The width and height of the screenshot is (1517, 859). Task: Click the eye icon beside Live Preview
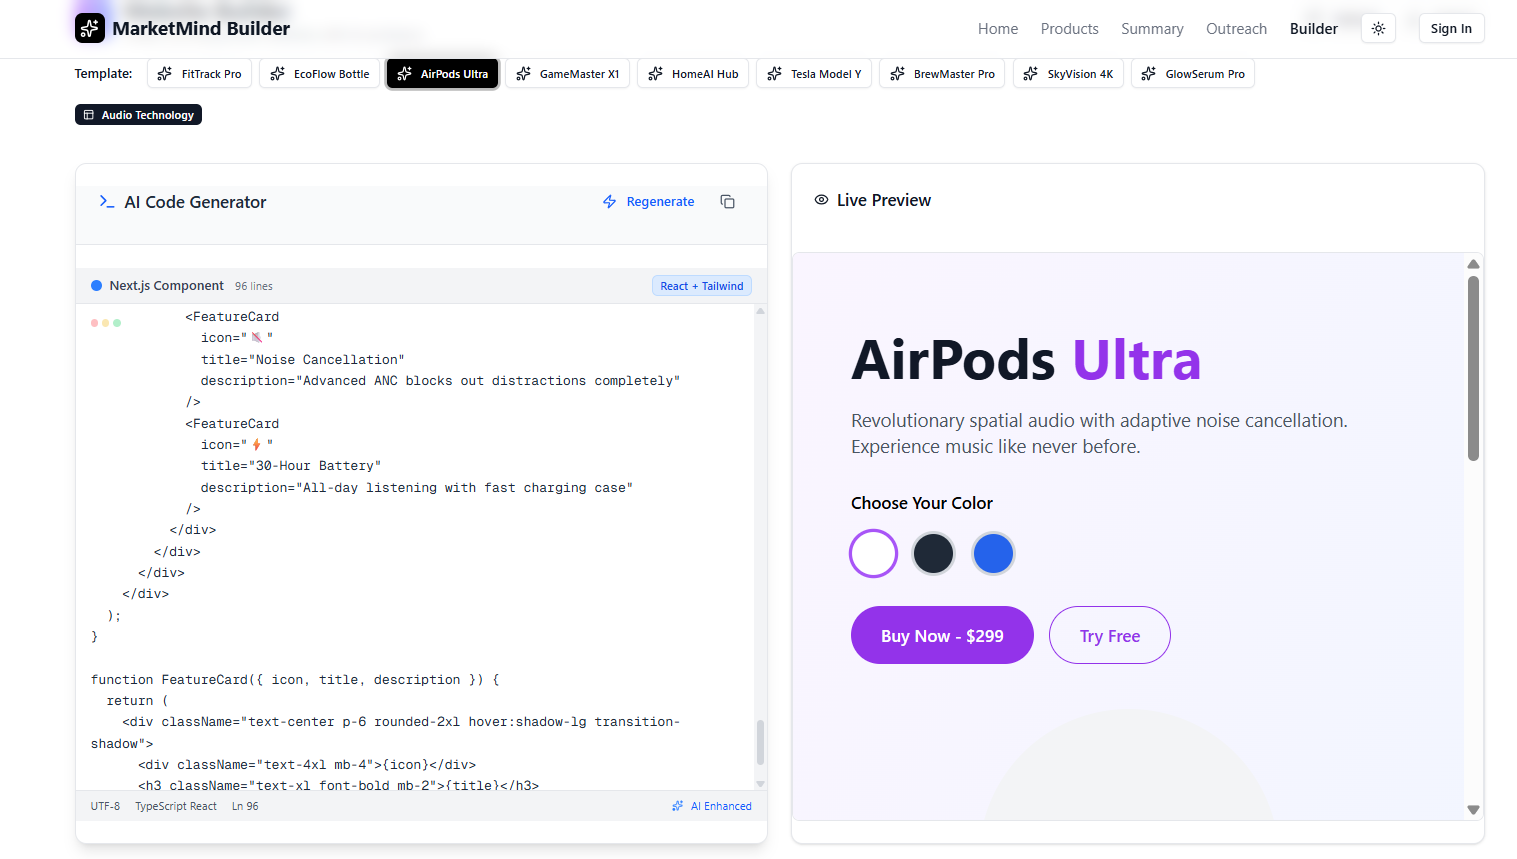tap(821, 200)
